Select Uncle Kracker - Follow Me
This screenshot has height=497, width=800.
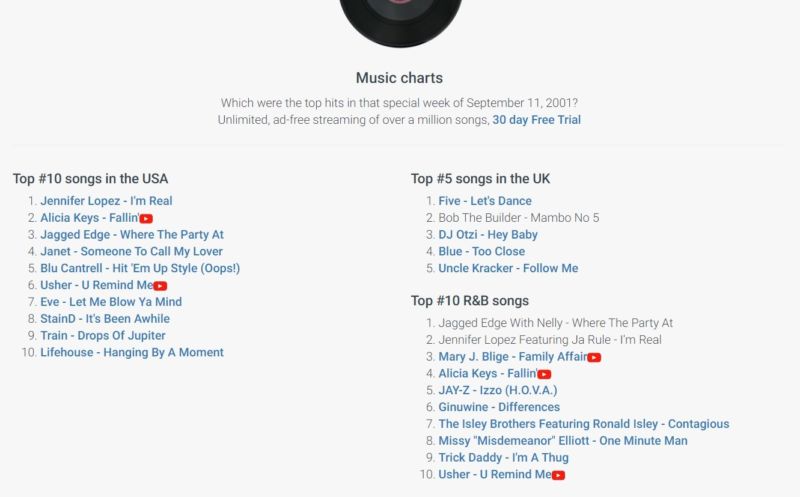(x=508, y=268)
